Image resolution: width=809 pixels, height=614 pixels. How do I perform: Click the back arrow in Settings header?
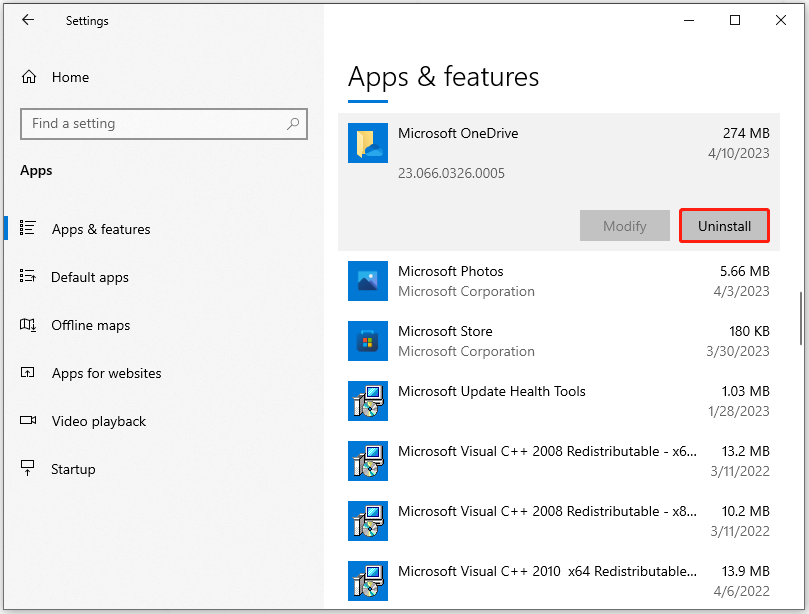click(27, 20)
